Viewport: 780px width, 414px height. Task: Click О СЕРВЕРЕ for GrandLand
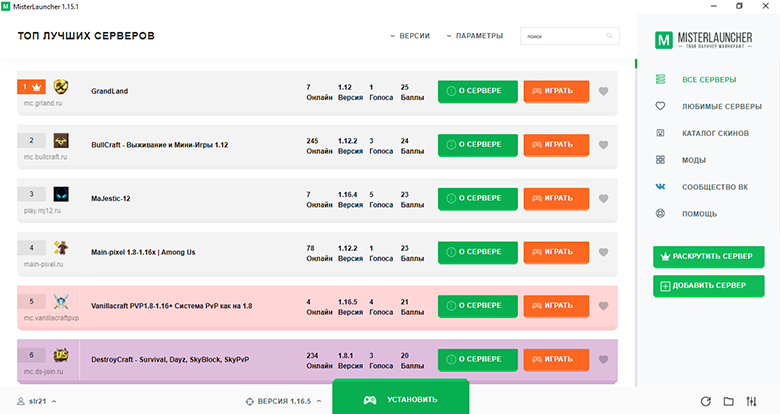478,91
